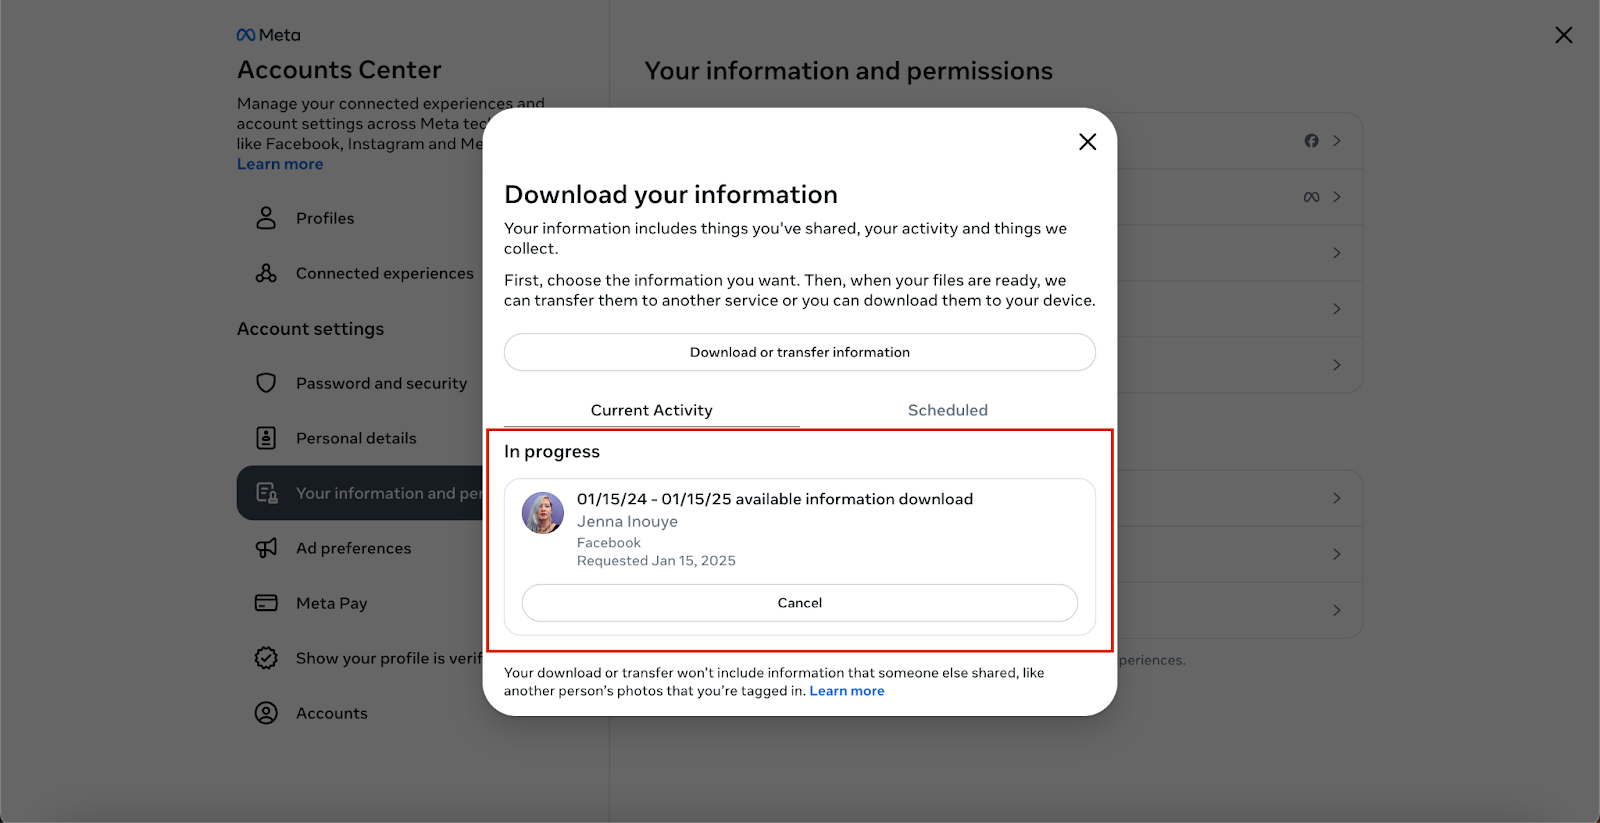Click Learn more link in dialog footer
The width and height of the screenshot is (1600, 823).
click(x=847, y=691)
